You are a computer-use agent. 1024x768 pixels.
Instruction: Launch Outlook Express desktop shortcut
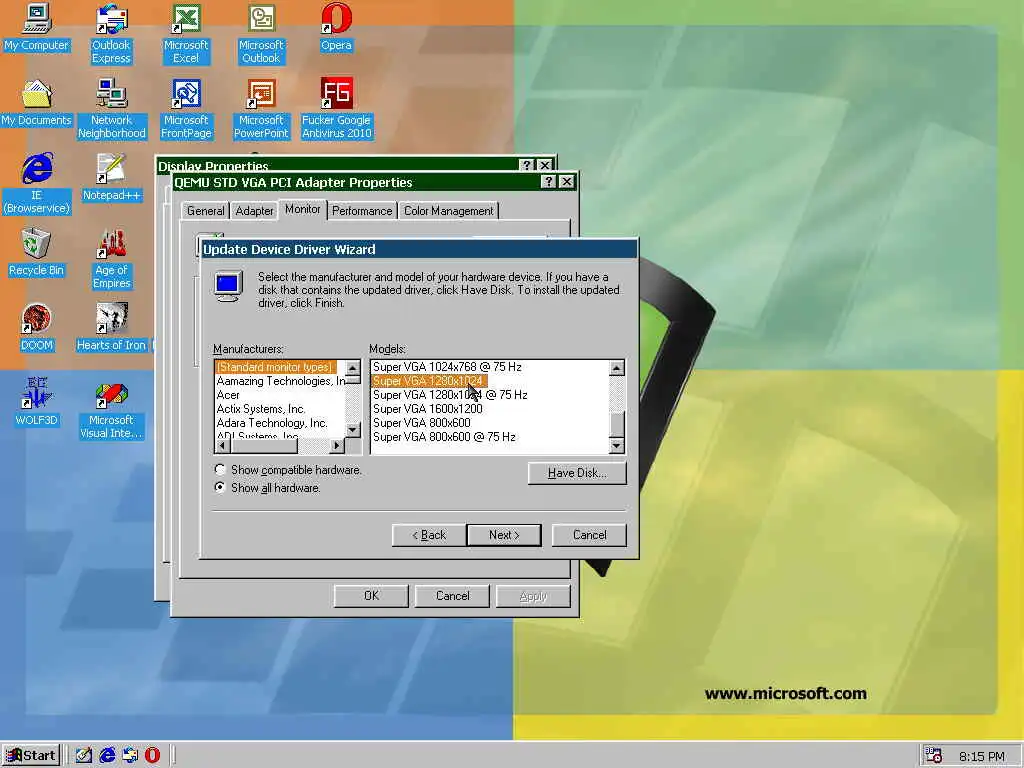pos(111,34)
